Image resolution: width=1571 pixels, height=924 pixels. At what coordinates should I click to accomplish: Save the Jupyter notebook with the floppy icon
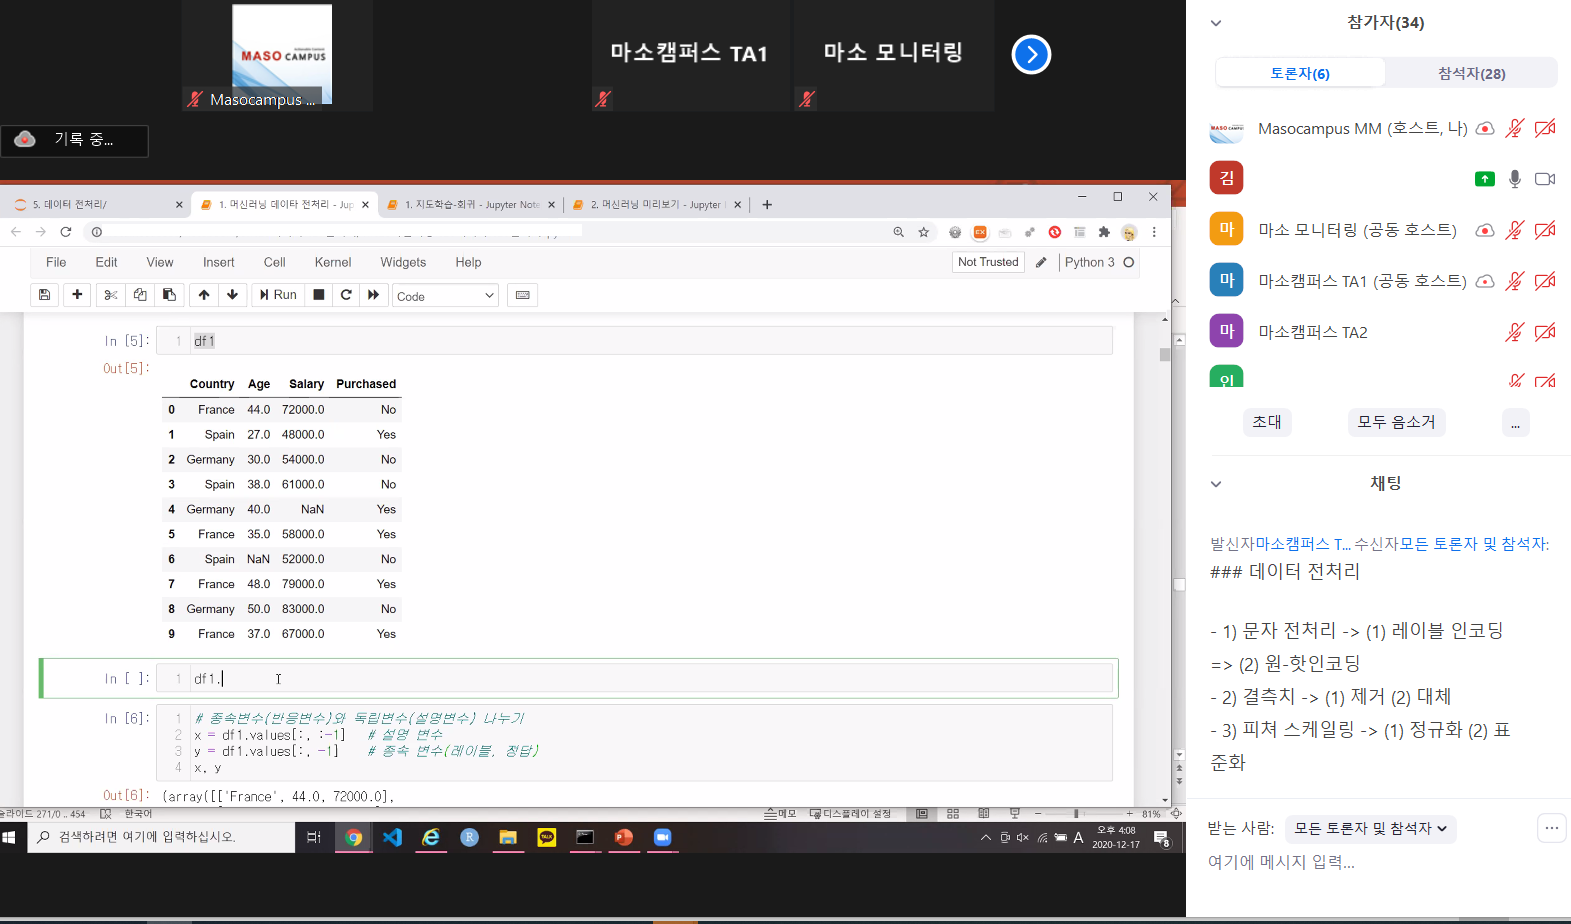coord(44,295)
